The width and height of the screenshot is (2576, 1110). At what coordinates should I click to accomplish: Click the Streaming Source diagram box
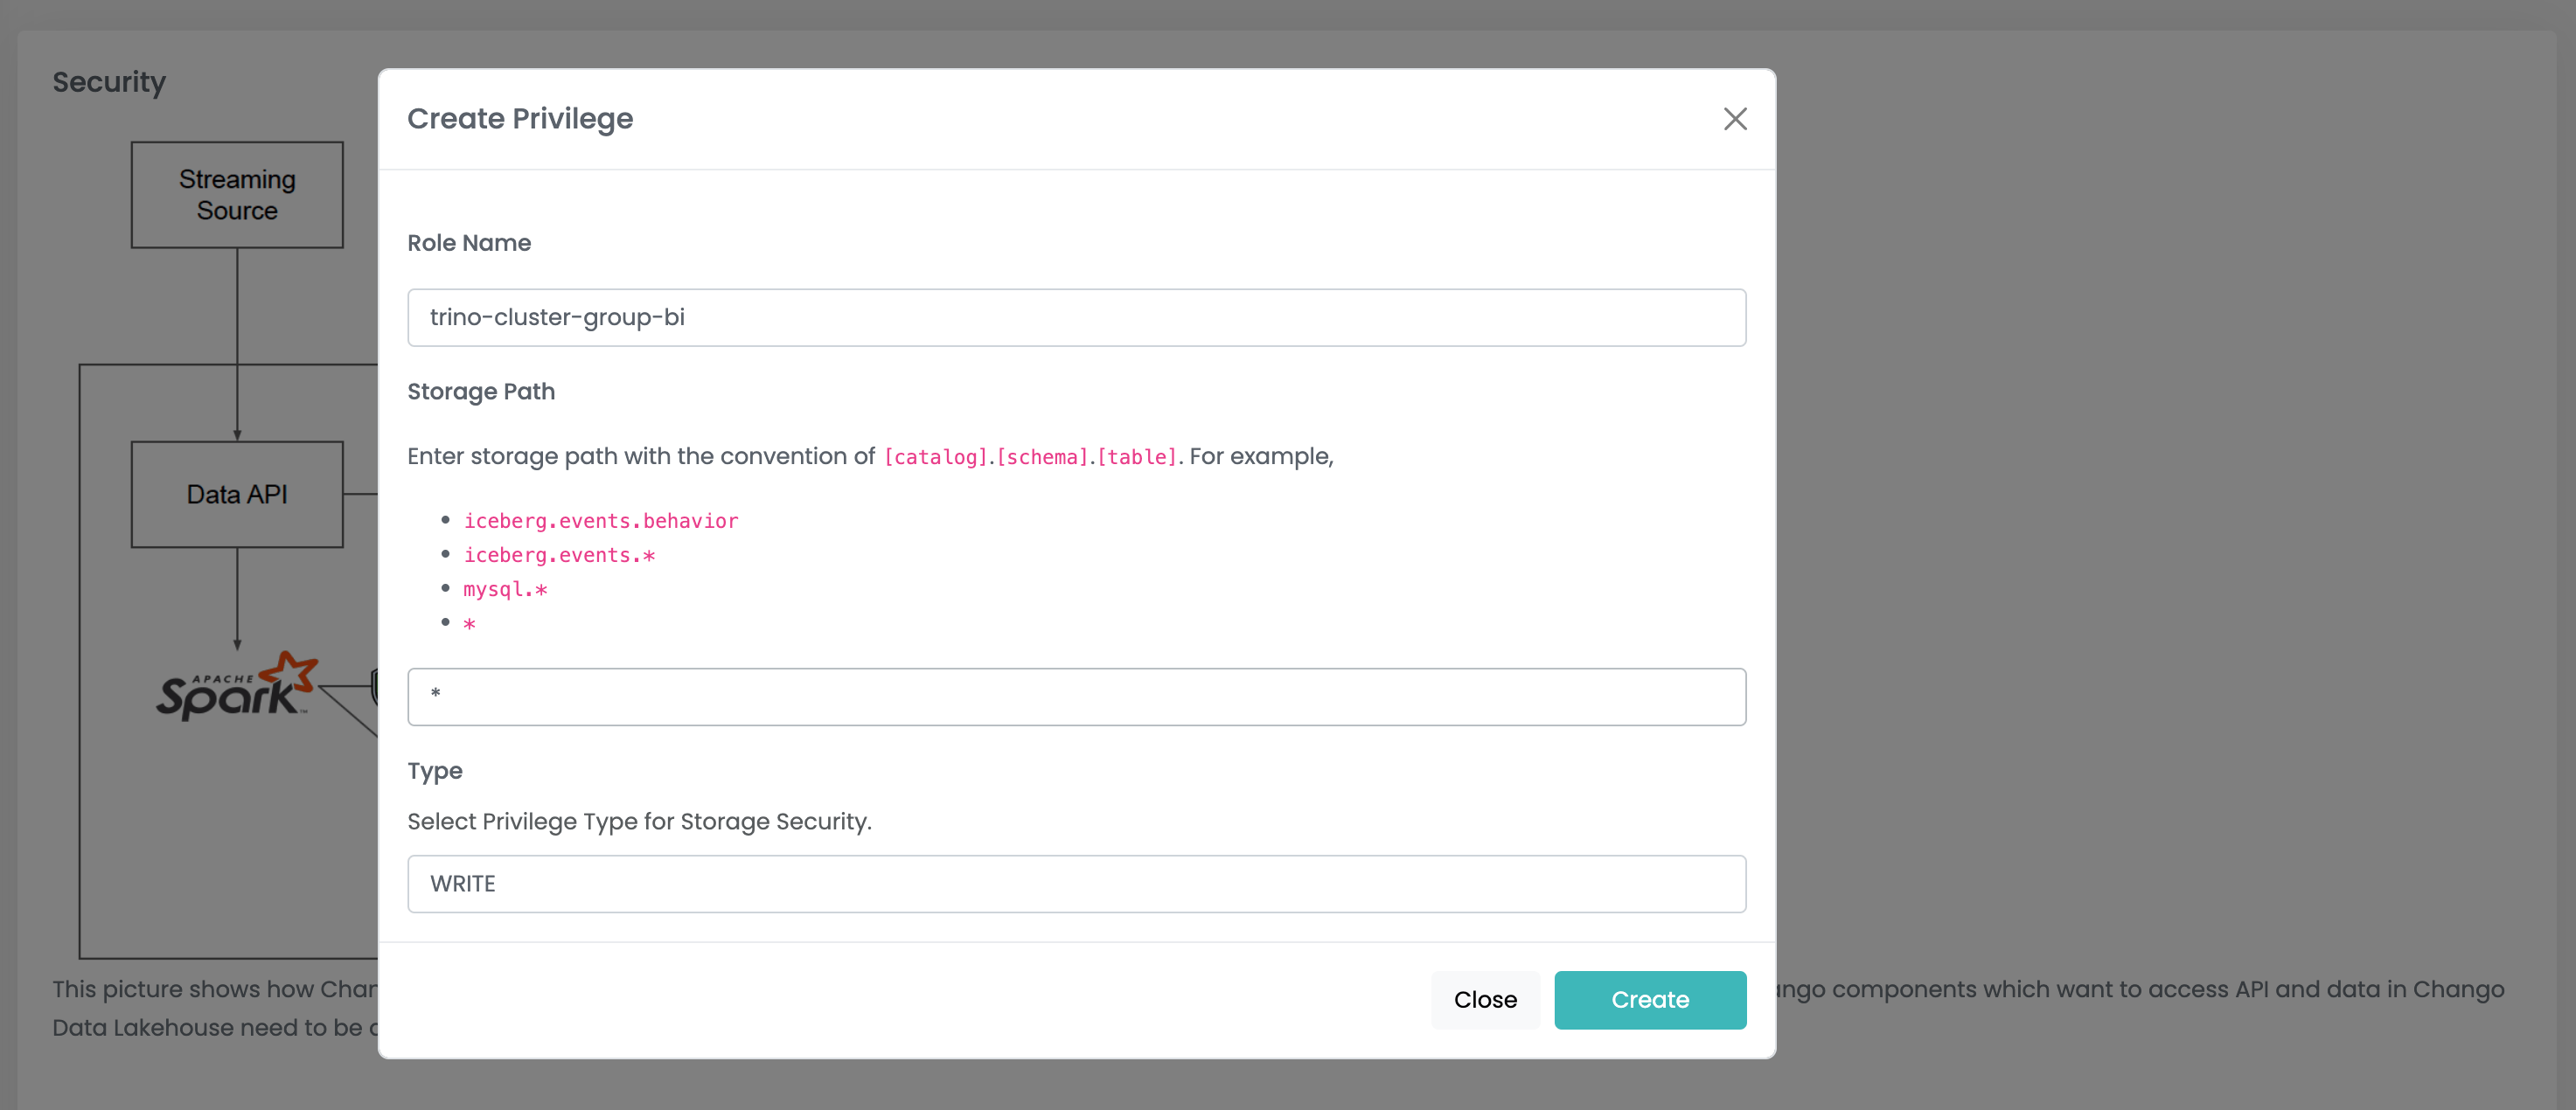click(x=237, y=194)
